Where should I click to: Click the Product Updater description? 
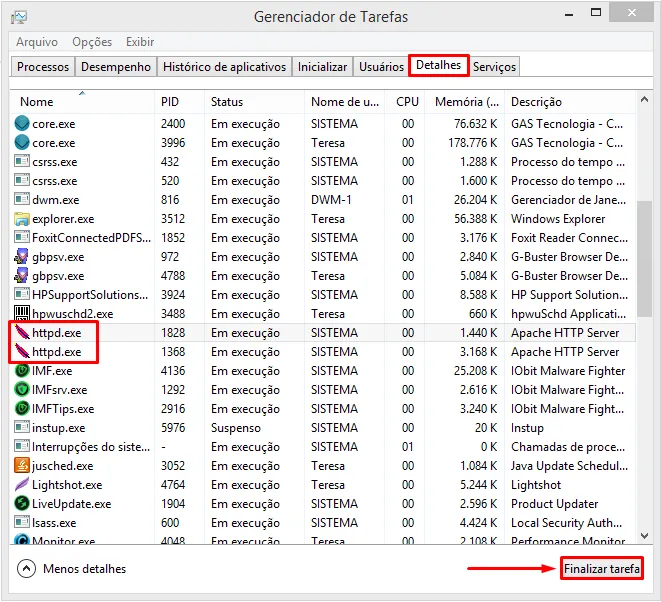[554, 504]
